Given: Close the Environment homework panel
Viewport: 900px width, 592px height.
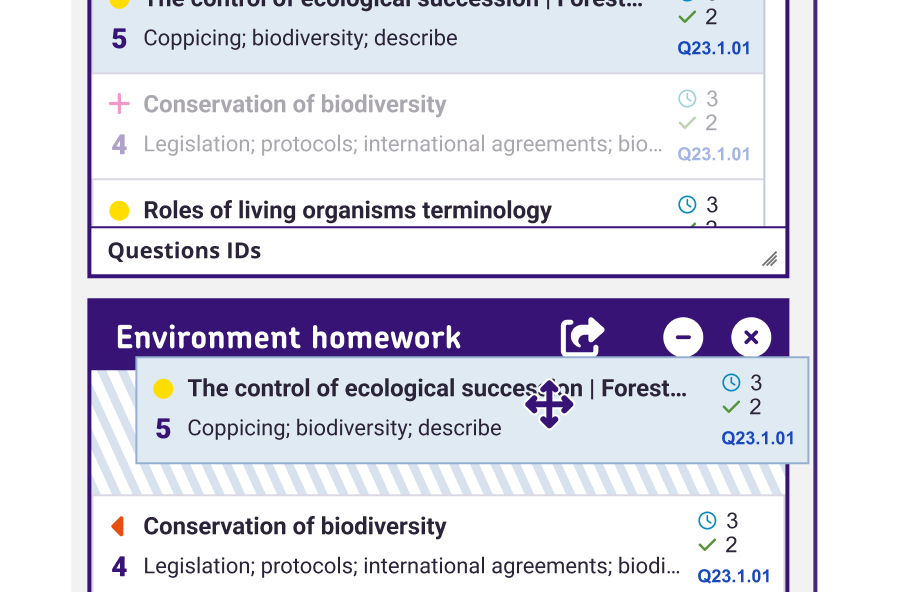Looking at the screenshot, I should (x=751, y=338).
